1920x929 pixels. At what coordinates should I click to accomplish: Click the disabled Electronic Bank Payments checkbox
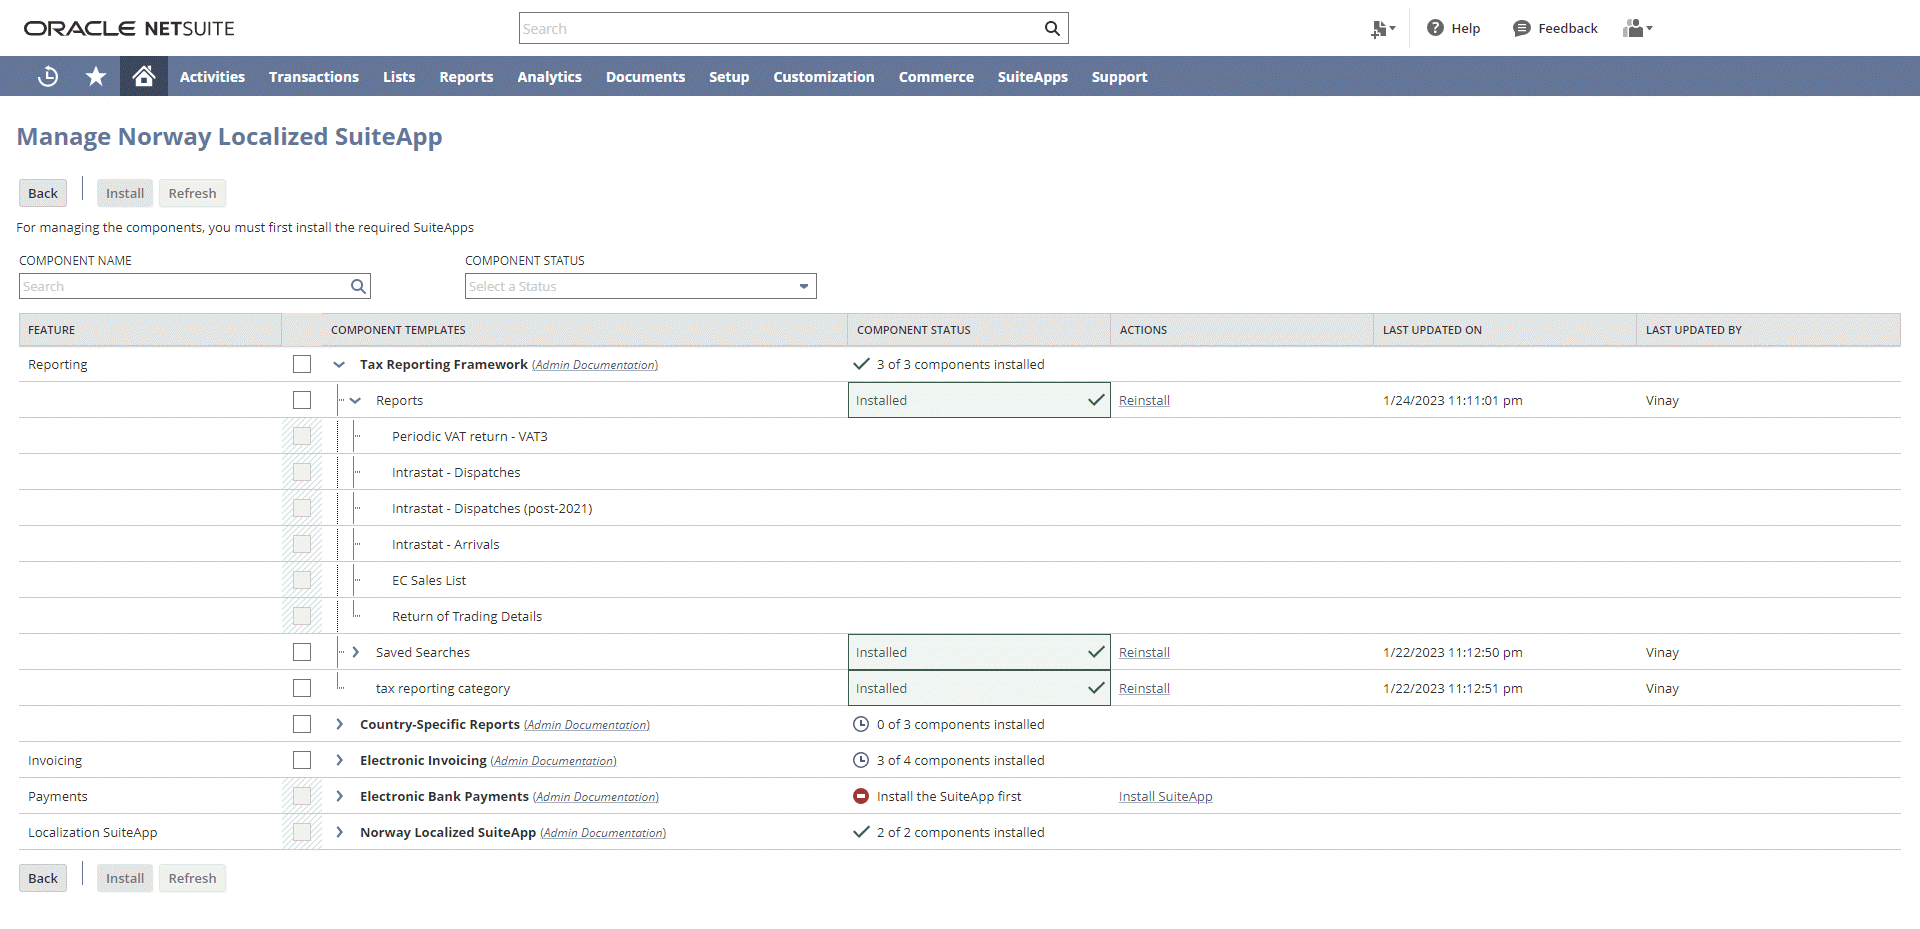pyautogui.click(x=302, y=796)
